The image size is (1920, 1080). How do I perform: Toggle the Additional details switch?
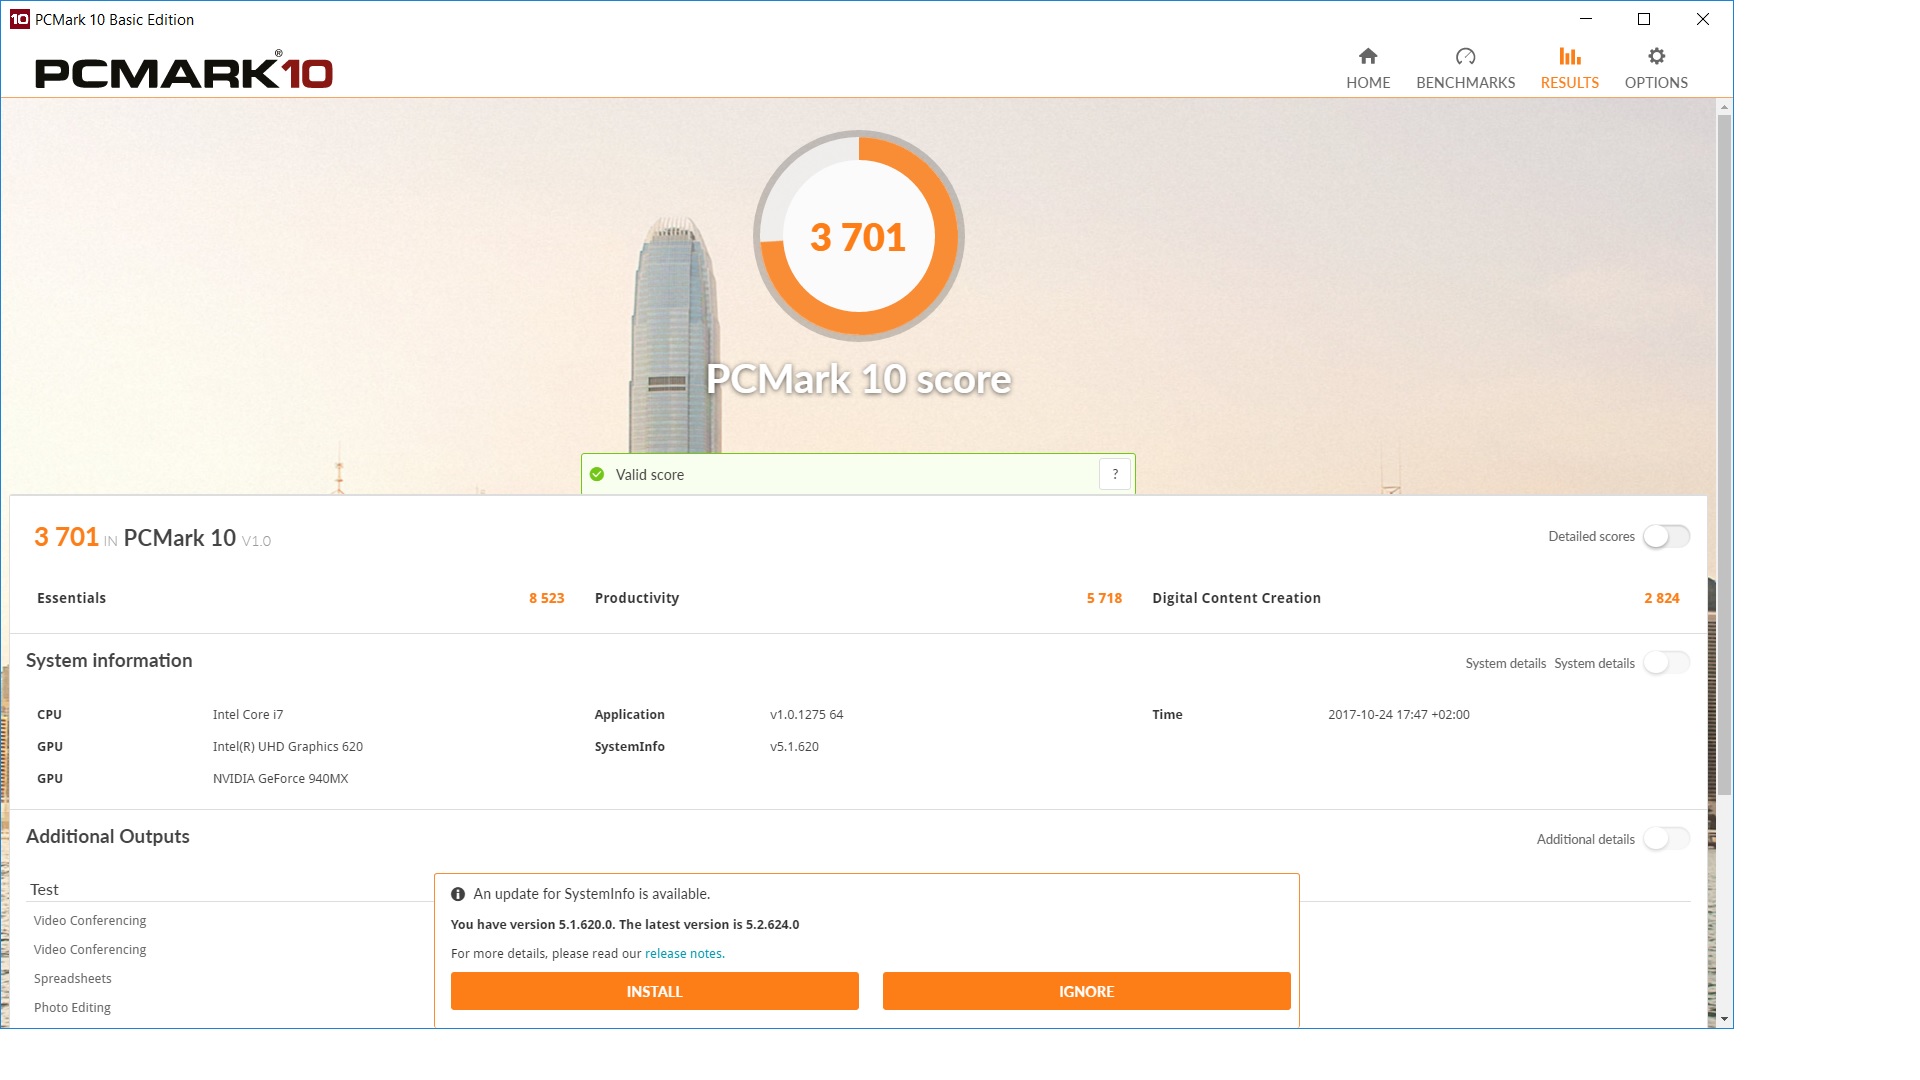(1666, 839)
